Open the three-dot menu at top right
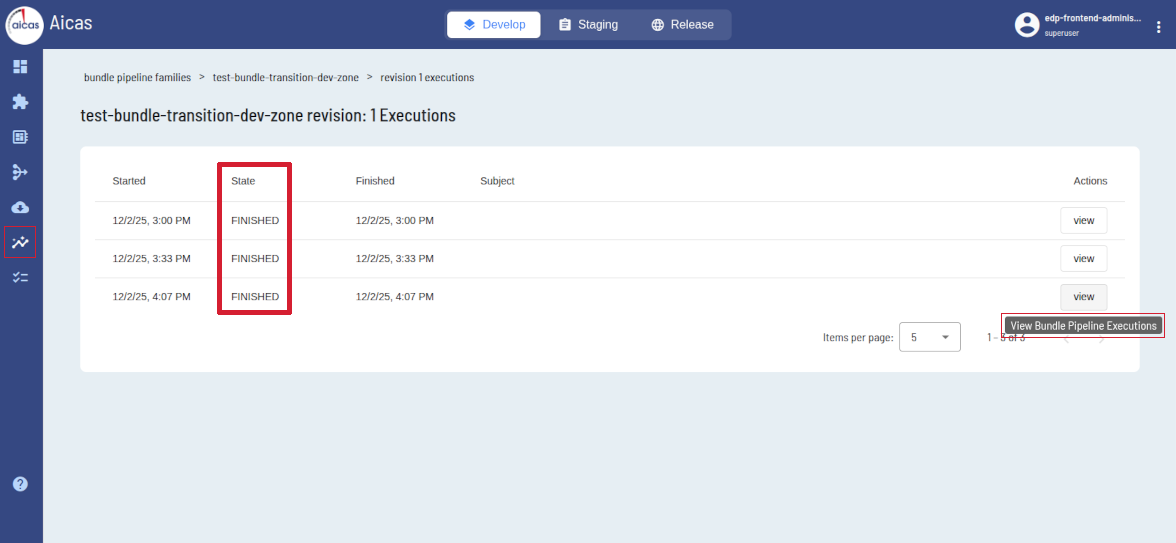This screenshot has height=543, width=1176. (x=1158, y=27)
